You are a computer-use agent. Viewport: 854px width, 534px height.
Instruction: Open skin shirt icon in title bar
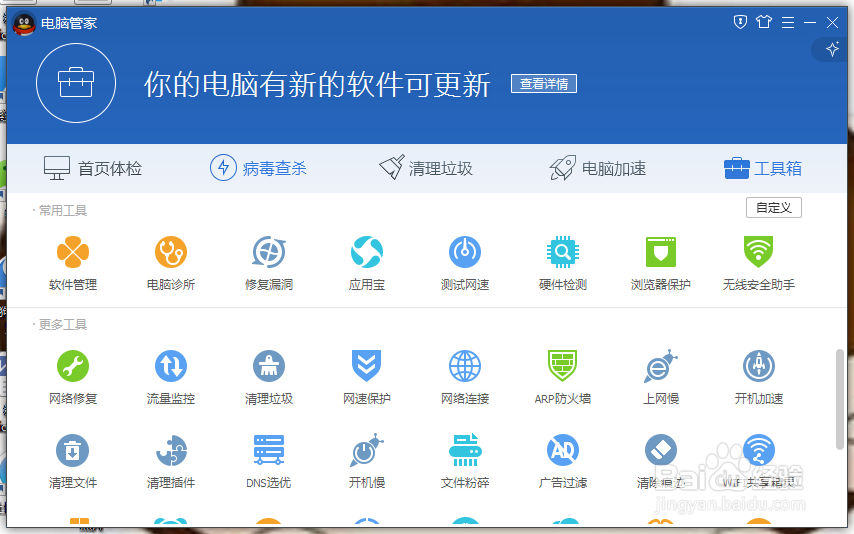[x=764, y=22]
